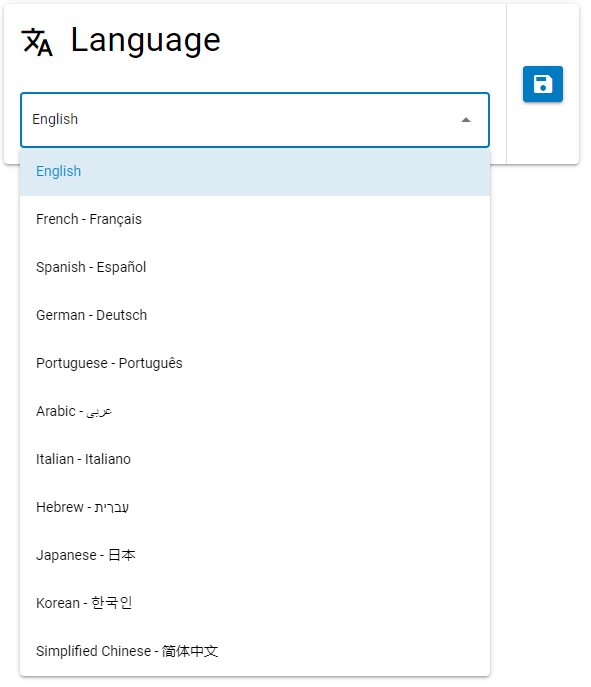
Task: Select the Hebrew language entry
Action: 255,507
